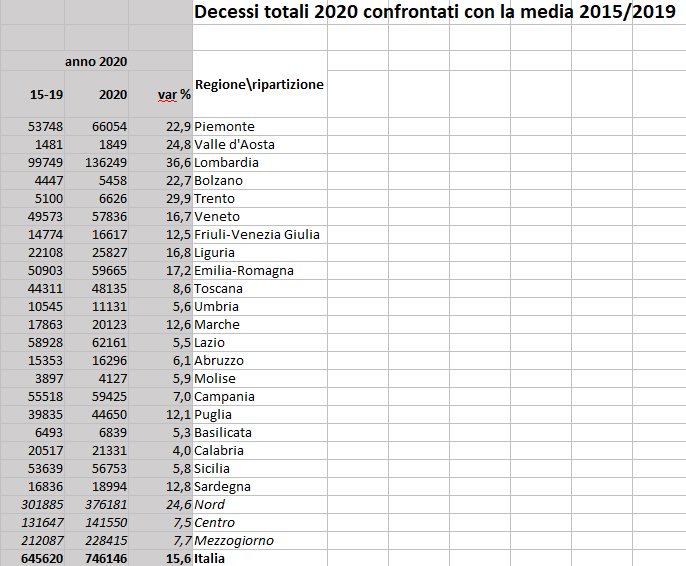The image size is (686, 566).
Task: Select the 'Trento' cell
Action: [x=260, y=198]
